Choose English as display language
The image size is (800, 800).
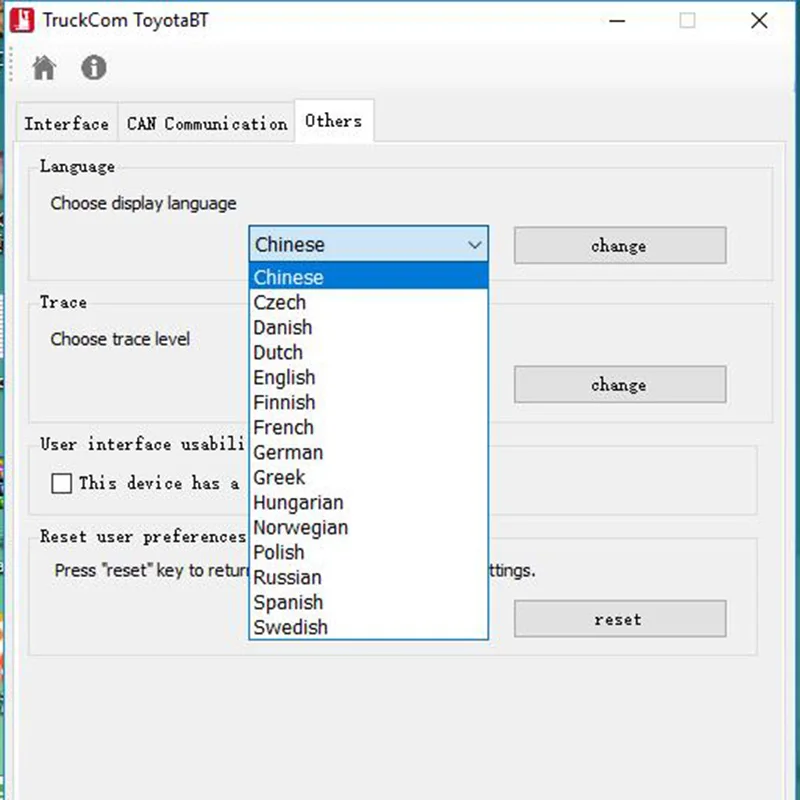pos(368,377)
